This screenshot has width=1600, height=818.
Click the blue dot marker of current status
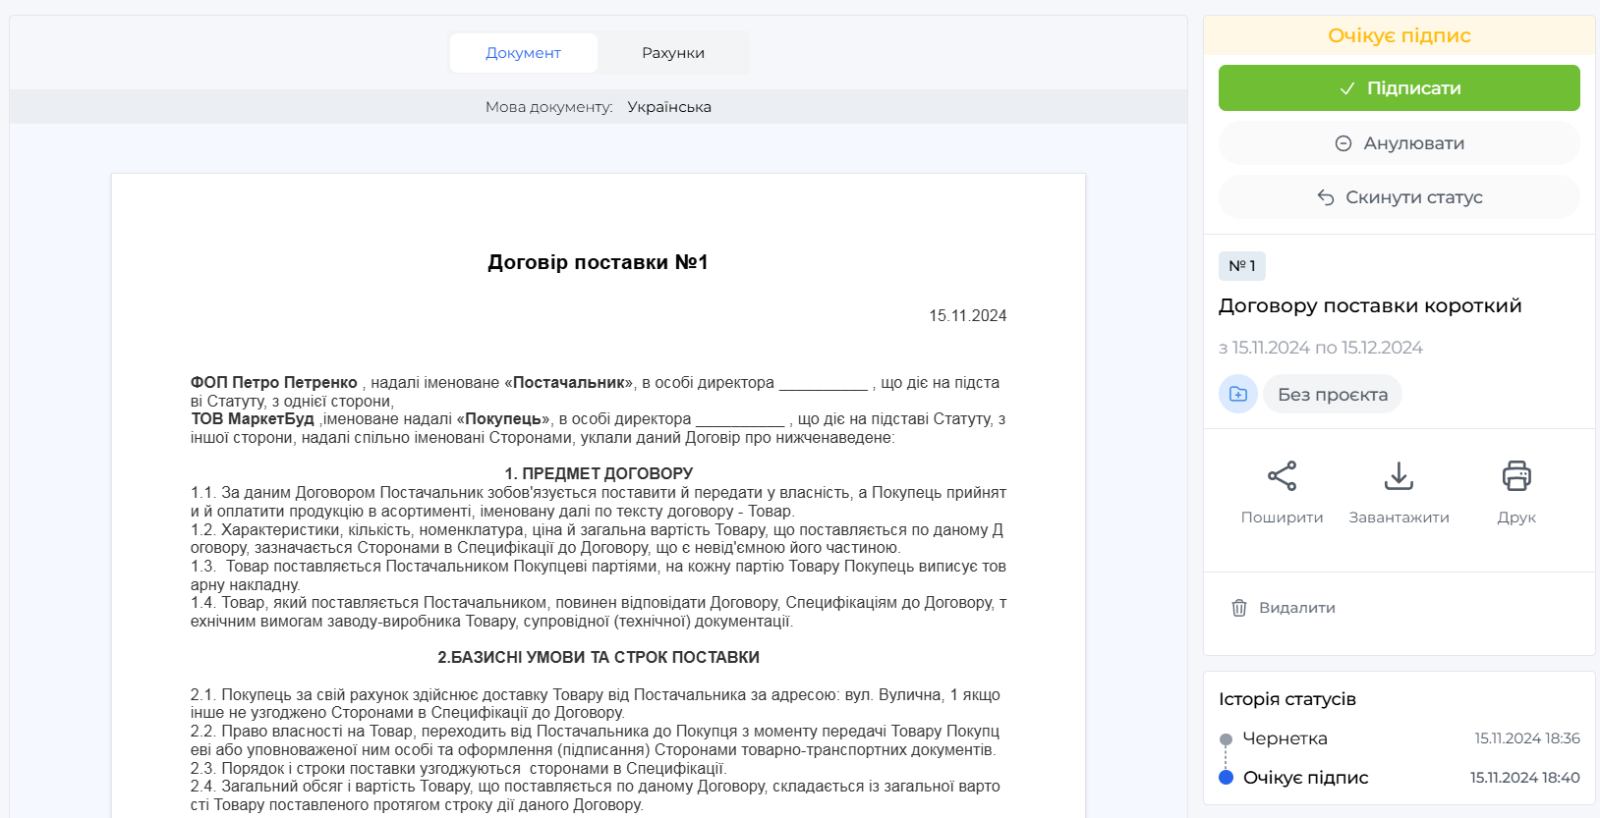[x=1226, y=778]
